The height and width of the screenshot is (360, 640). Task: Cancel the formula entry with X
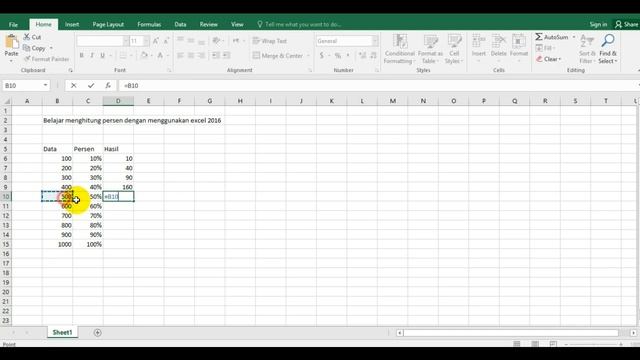pyautogui.click(x=73, y=85)
